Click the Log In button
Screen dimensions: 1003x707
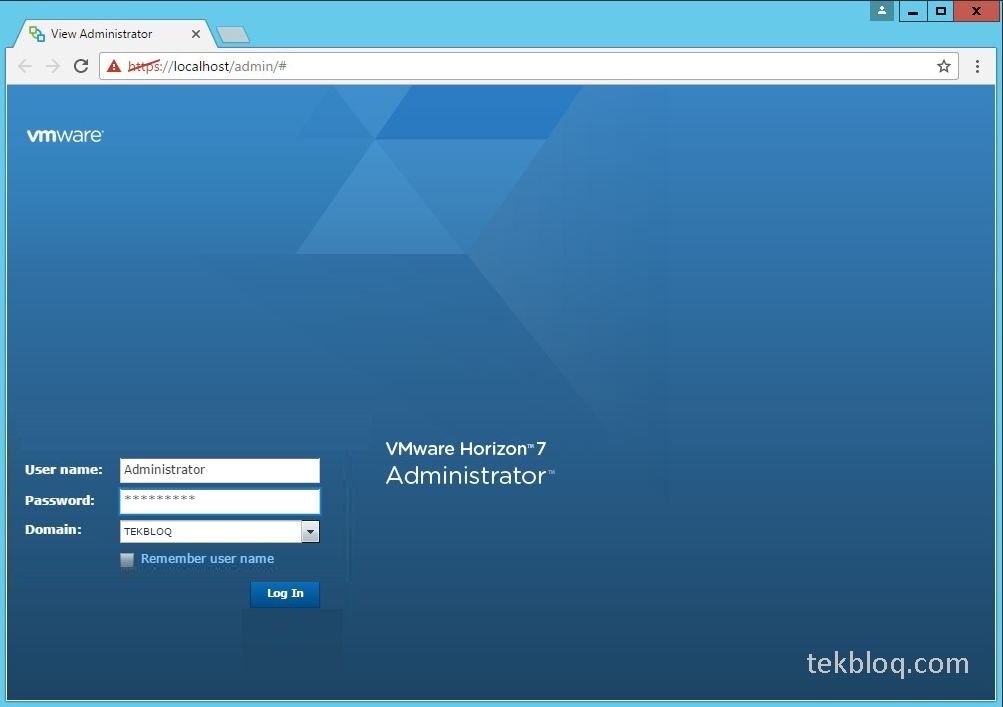click(285, 594)
